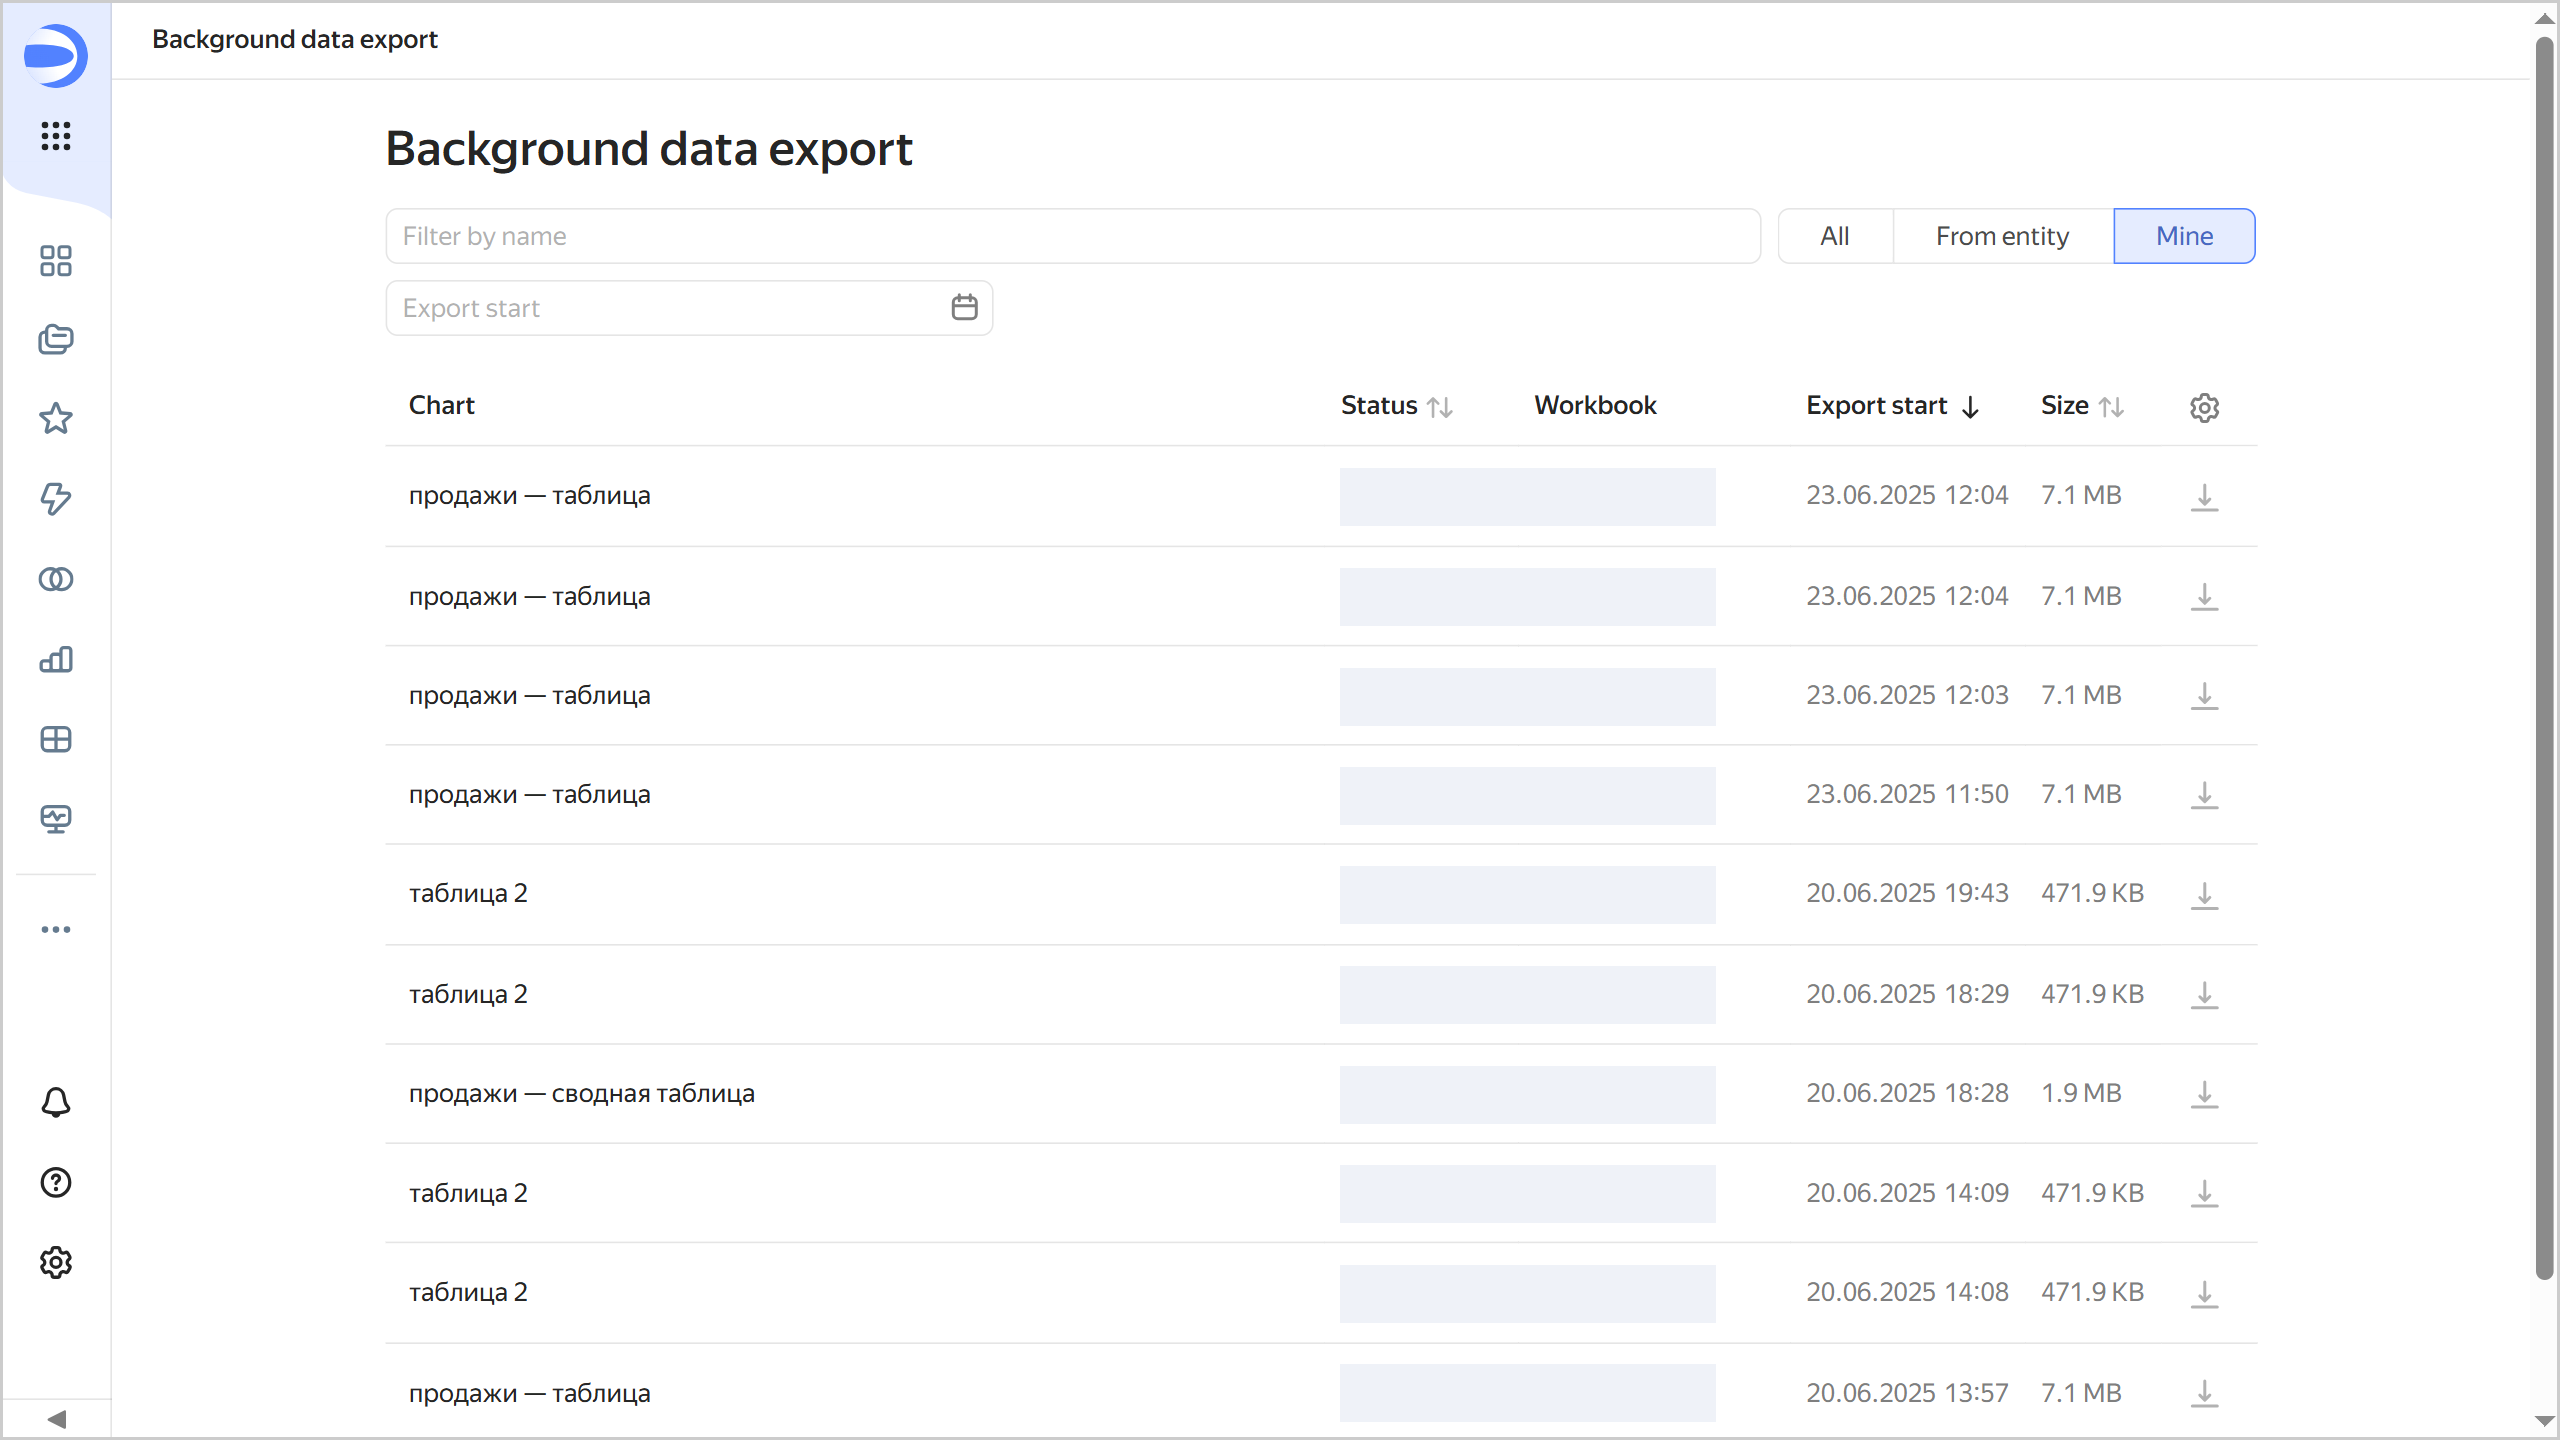2560x1440 pixels.
Task: Open the collections icon in sidebar
Action: coord(56,340)
